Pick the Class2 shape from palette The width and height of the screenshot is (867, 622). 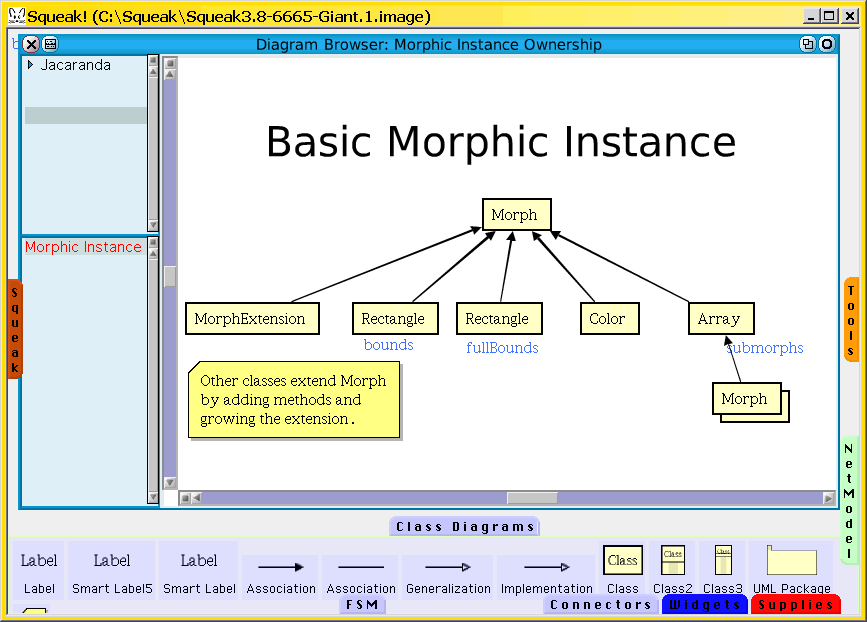[672, 569]
